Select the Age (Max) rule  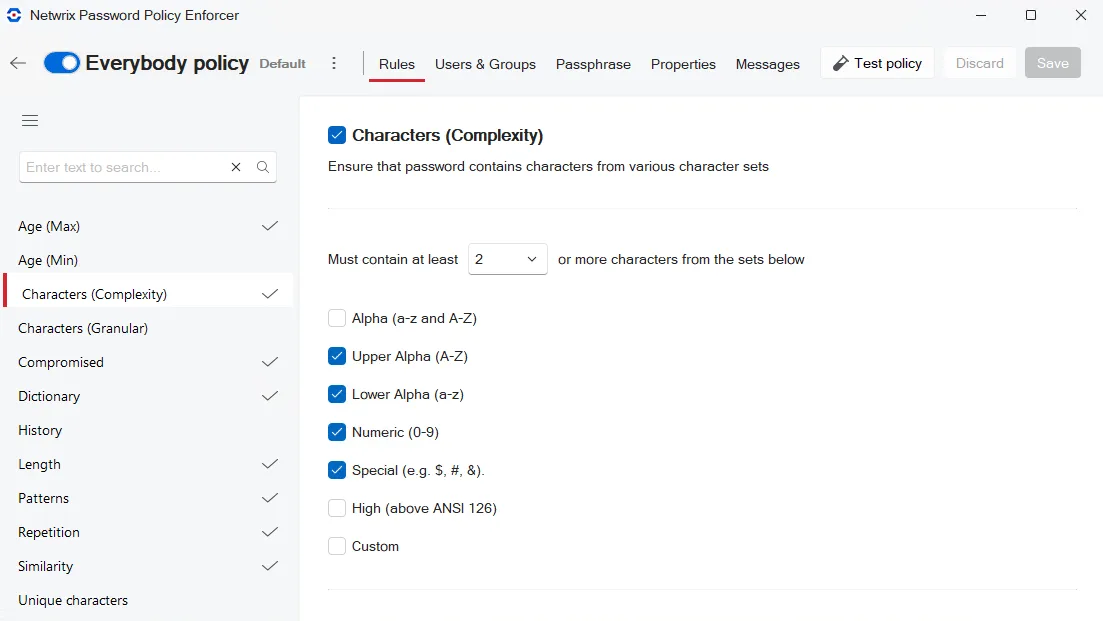(x=148, y=226)
